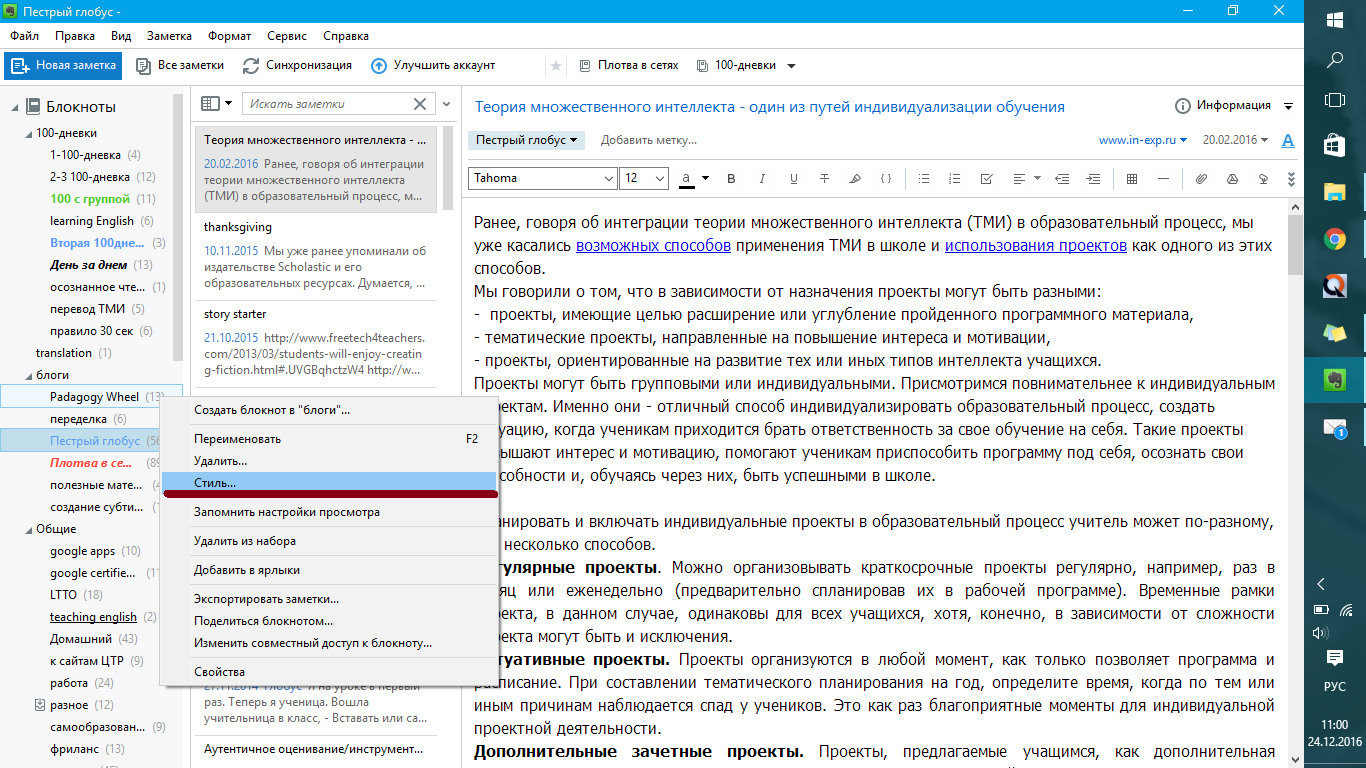1366x768 pixels.
Task: Click the star shortcuts icon in the toolbar
Action: (556, 66)
